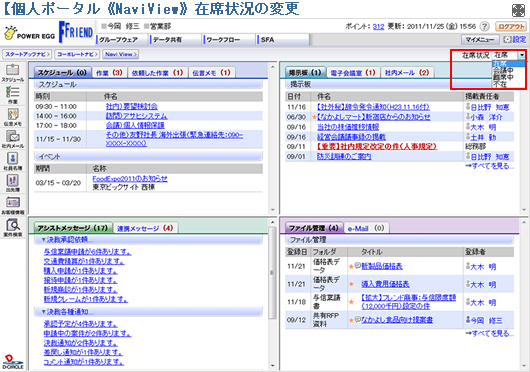Screen dimensions: 530x372
Task: Click the 設定 settings icon link
Action: (515, 40)
